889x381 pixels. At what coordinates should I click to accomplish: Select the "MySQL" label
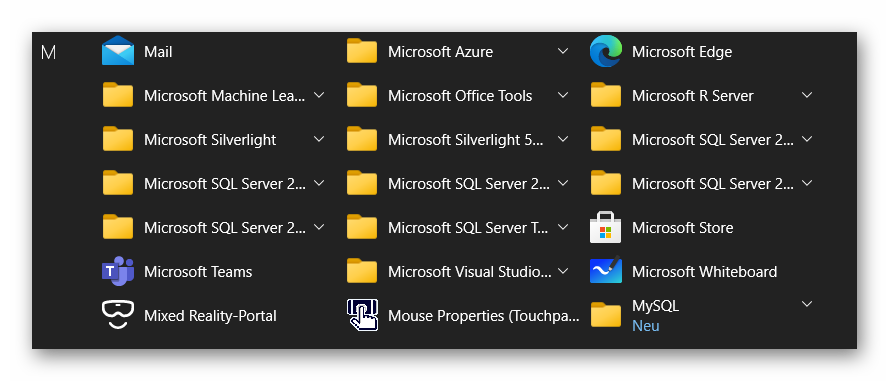pos(655,306)
